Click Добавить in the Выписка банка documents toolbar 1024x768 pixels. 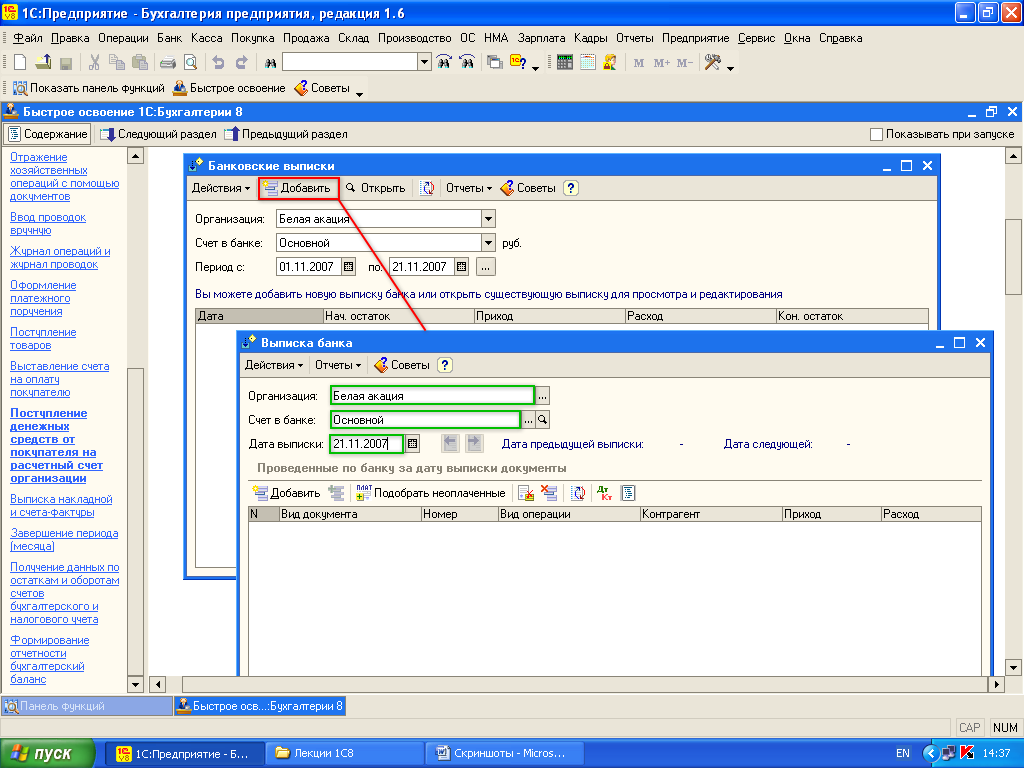[287, 493]
